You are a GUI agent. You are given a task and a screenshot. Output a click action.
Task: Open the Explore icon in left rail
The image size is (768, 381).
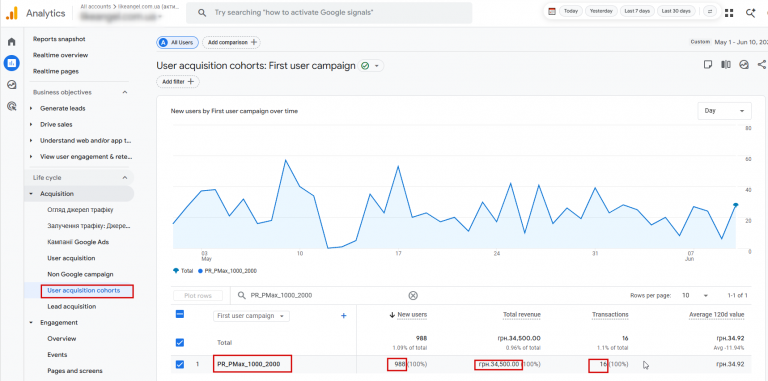[x=11, y=85]
